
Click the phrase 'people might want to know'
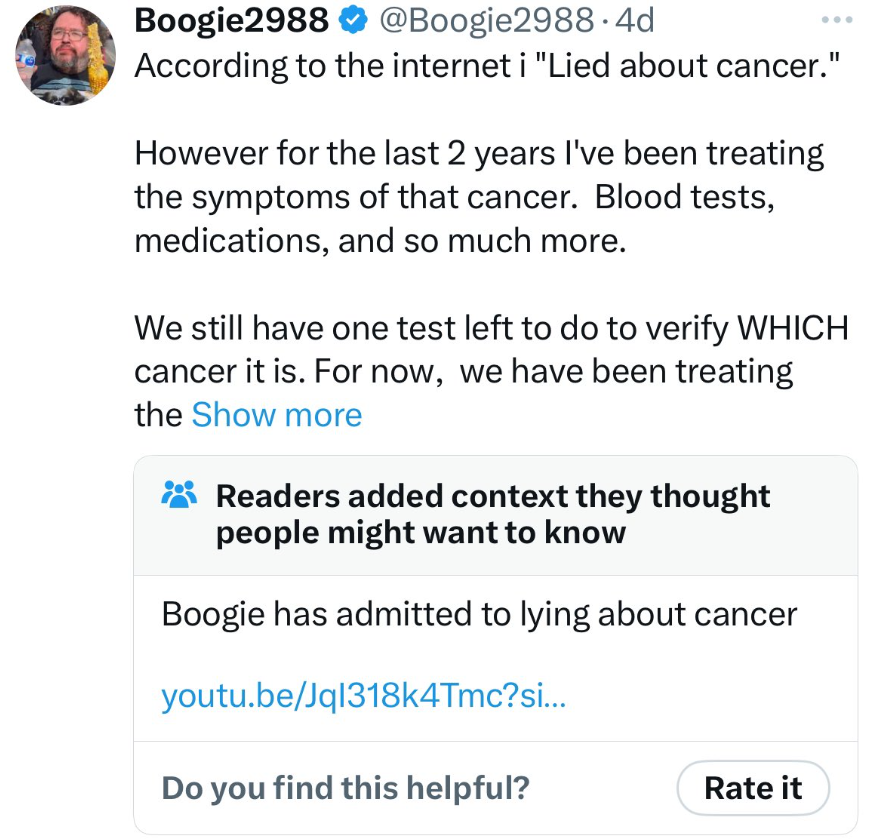(x=420, y=531)
